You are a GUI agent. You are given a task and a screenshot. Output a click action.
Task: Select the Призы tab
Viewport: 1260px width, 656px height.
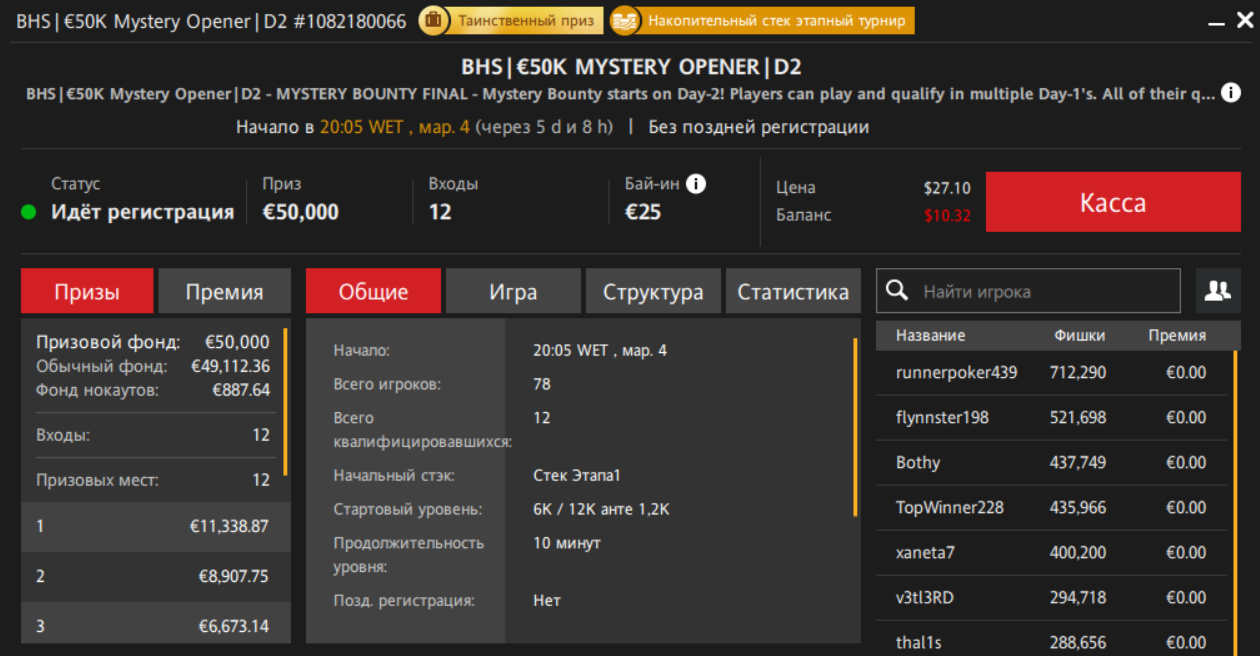87,292
